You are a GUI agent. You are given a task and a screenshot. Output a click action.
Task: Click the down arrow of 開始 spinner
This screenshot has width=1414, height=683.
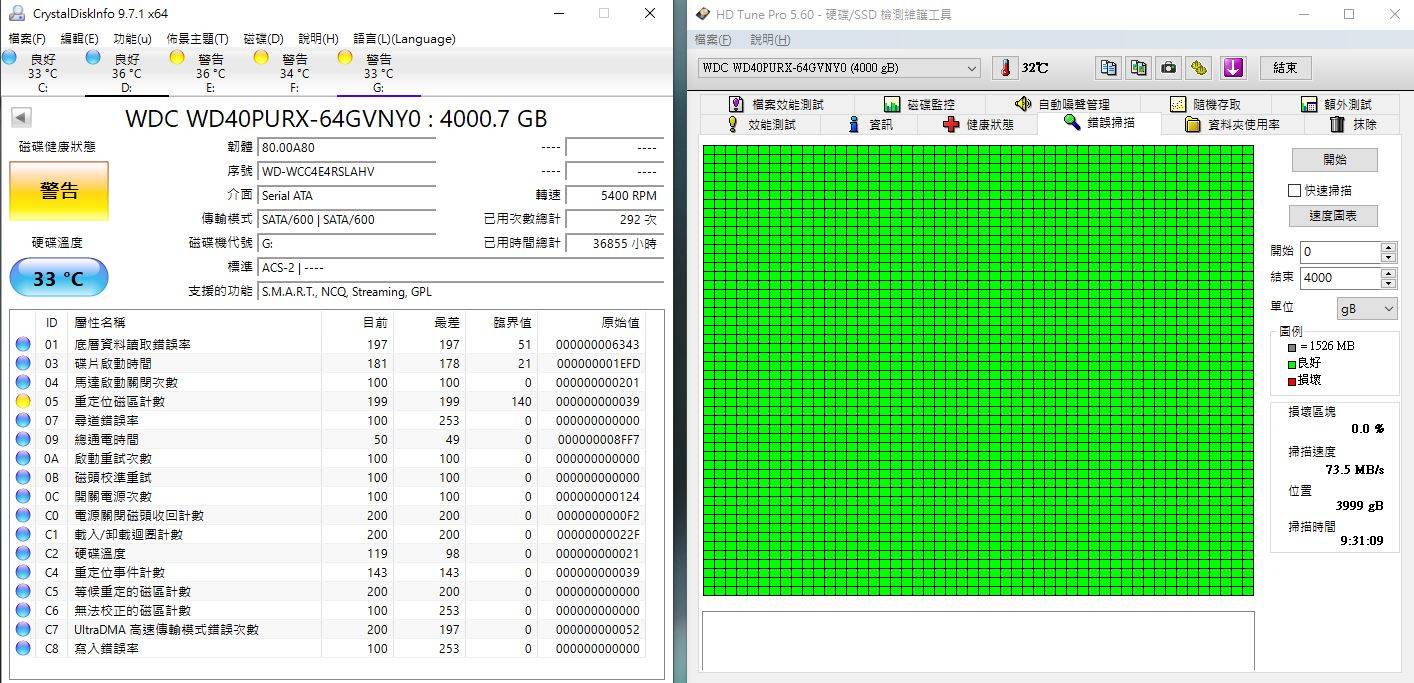tap(1388, 257)
